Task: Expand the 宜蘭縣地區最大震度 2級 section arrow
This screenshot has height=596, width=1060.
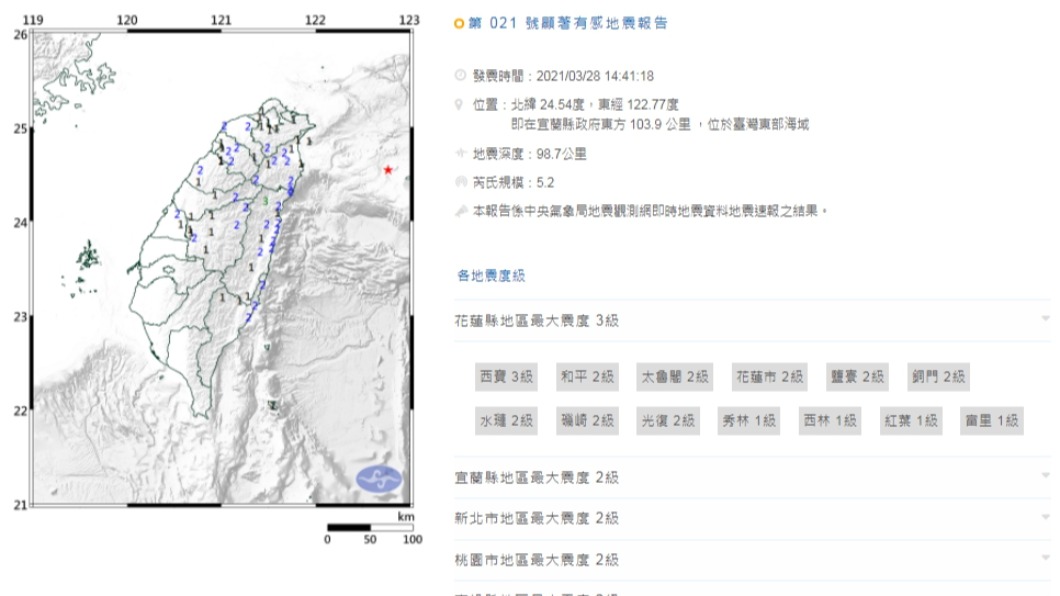Action: pyautogui.click(x=1045, y=476)
